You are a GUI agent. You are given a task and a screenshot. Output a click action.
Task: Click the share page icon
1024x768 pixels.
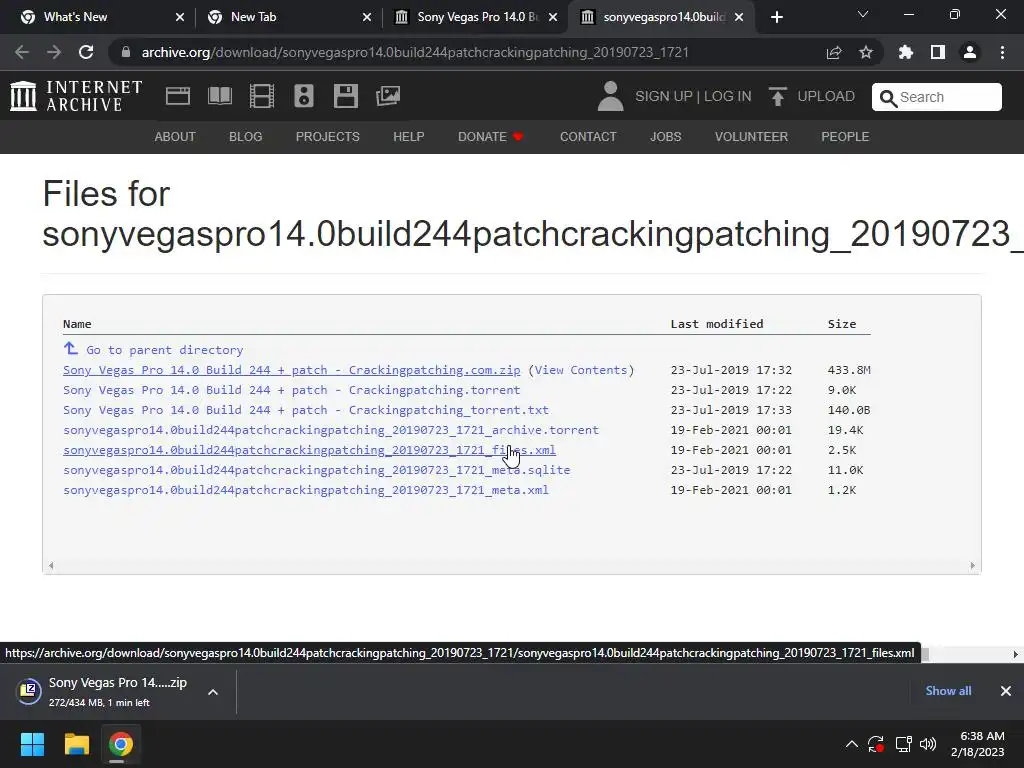834,52
